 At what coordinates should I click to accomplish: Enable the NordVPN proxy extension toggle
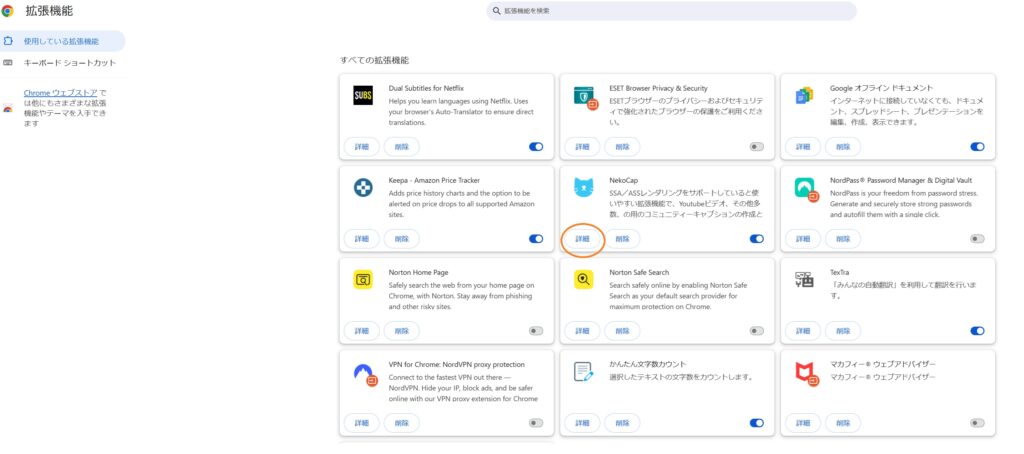pos(536,423)
